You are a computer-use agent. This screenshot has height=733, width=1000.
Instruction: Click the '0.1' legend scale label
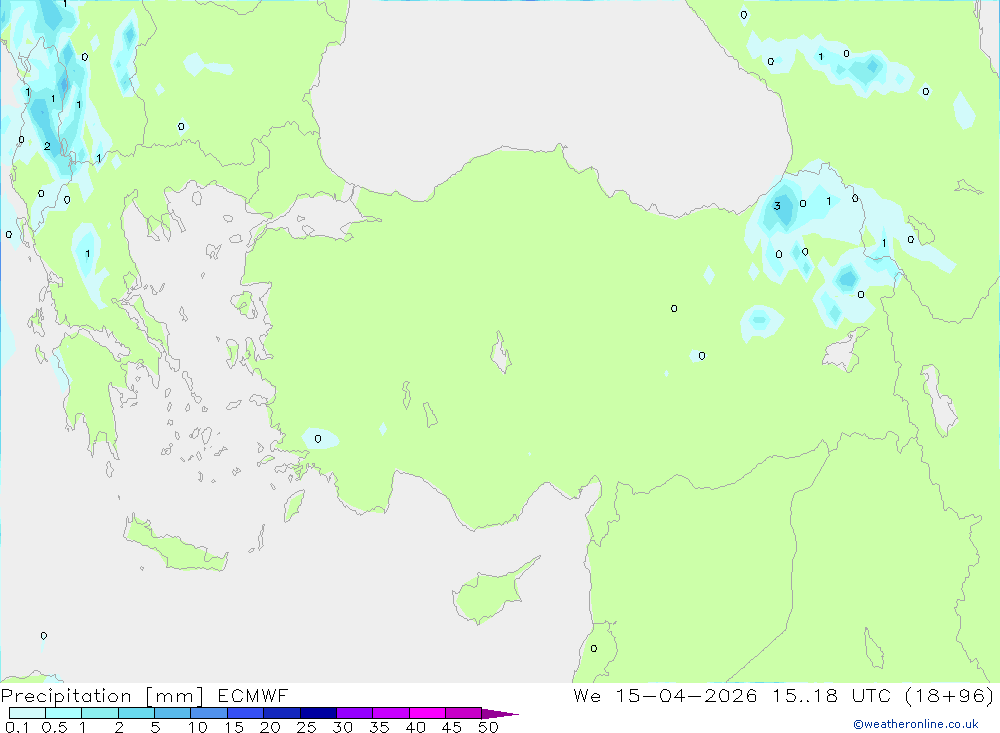[17, 727]
